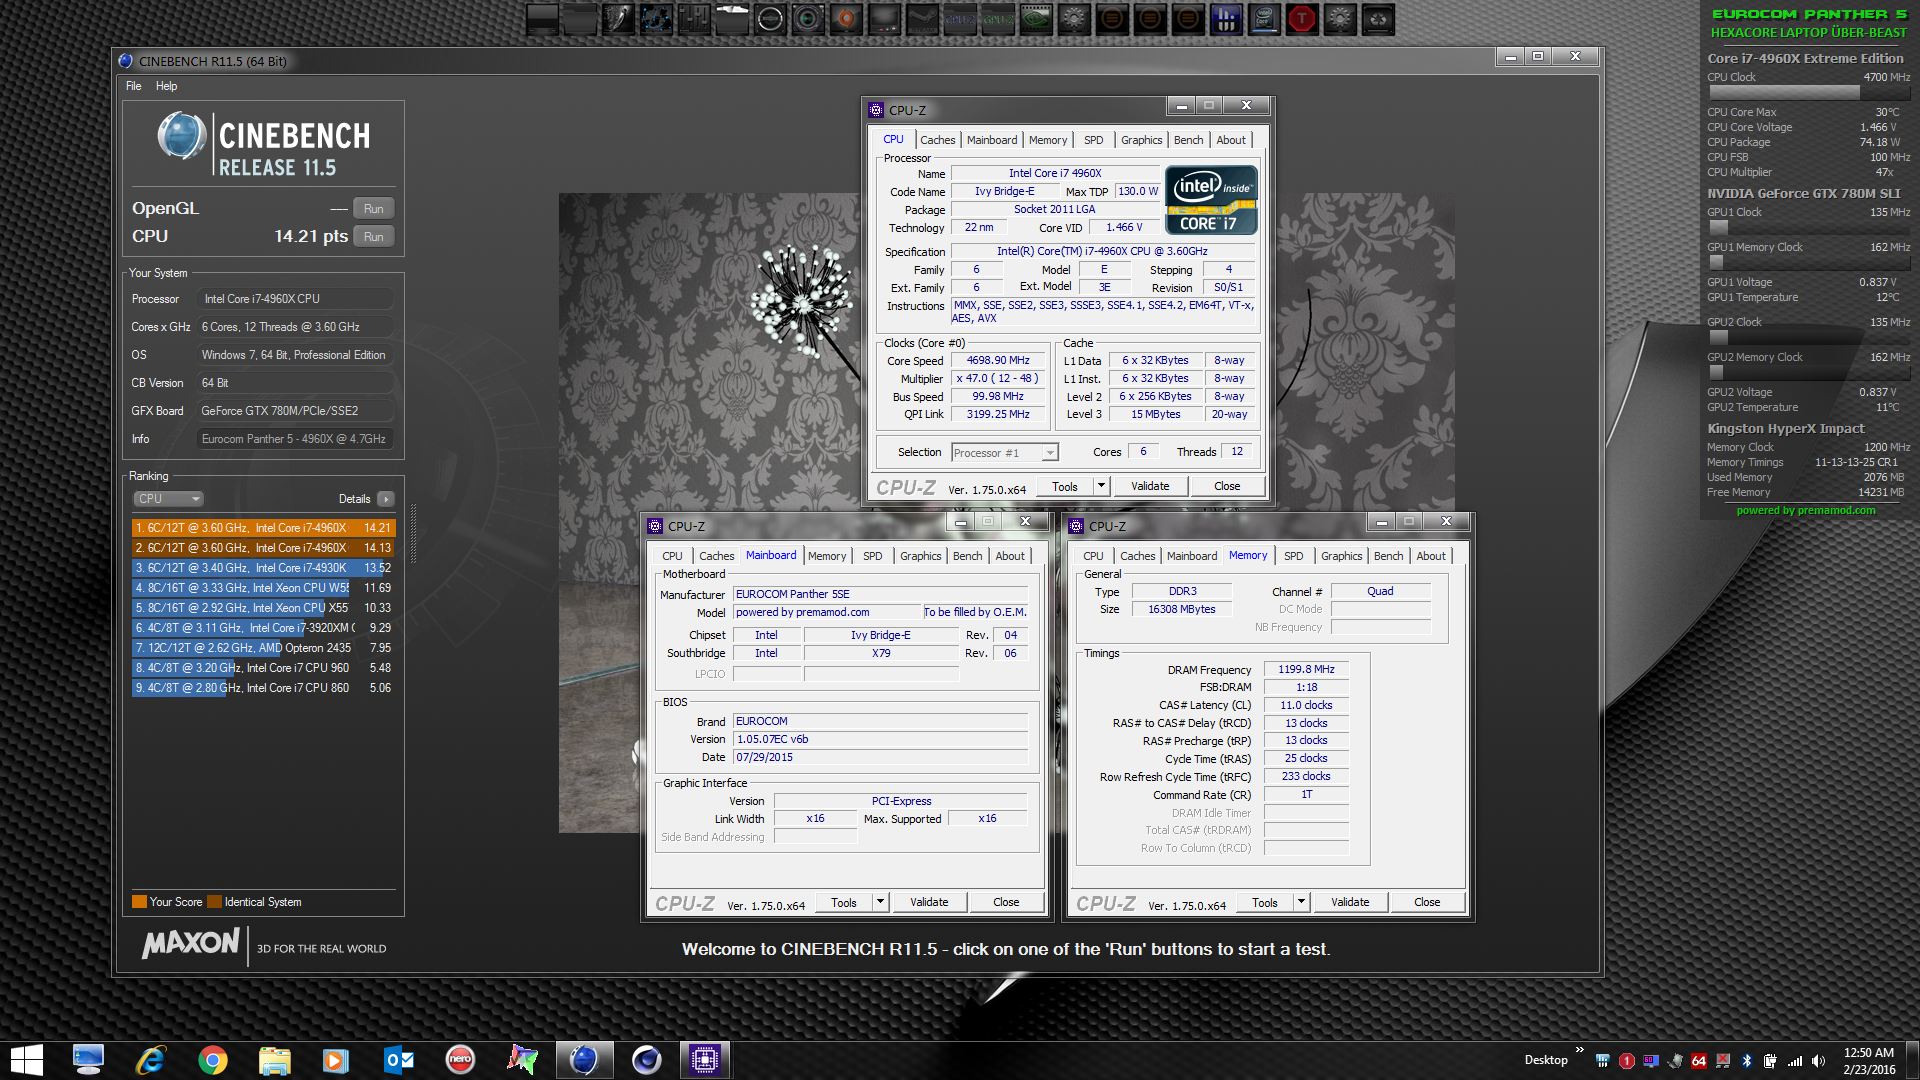Click the Bluetooth tray icon
The width and height of the screenshot is (1920, 1080).
[1746, 1061]
